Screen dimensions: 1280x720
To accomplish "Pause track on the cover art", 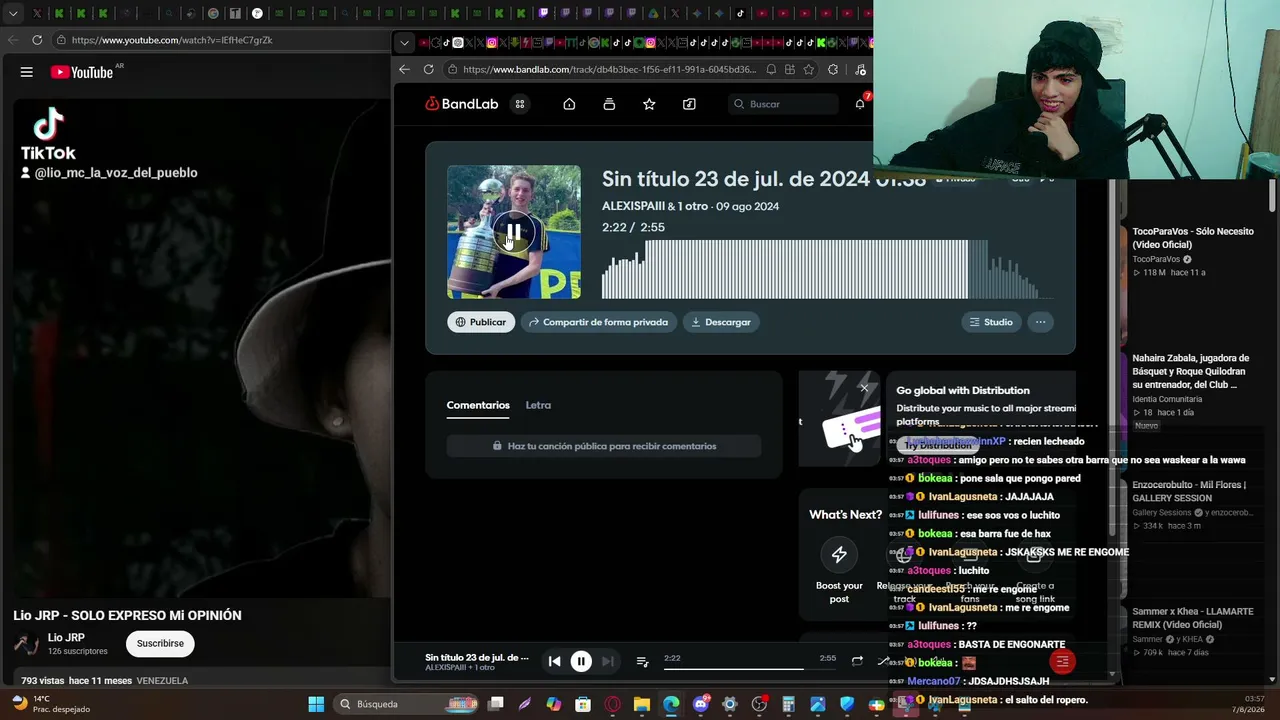I will pyautogui.click(x=513, y=232).
